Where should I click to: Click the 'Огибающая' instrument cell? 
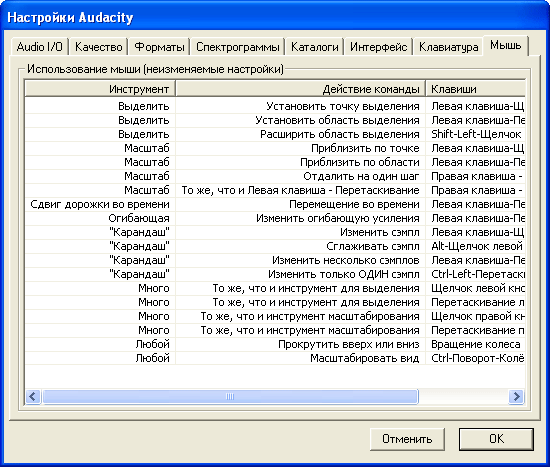click(100, 218)
